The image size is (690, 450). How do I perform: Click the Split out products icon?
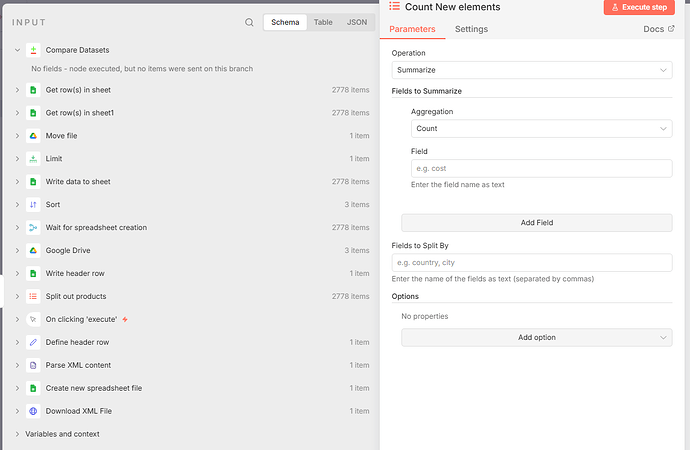(x=33, y=297)
